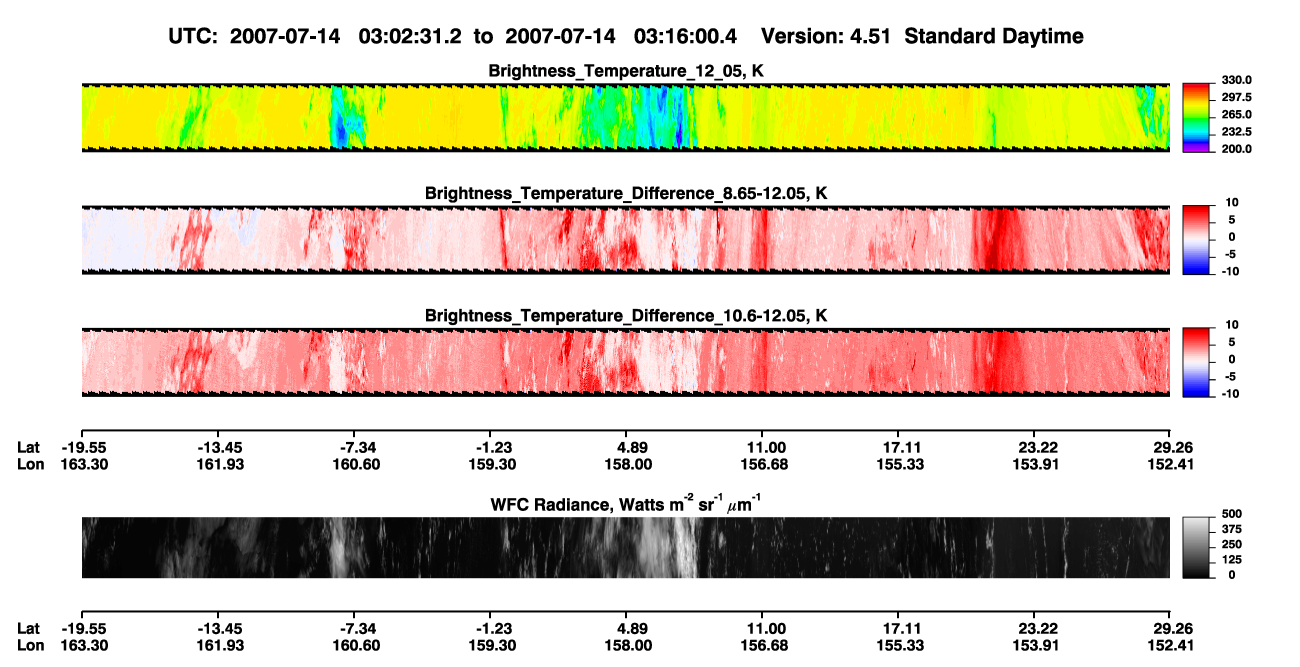The width and height of the screenshot is (1300, 667).
Task: Click latitude -7.34 below the 10.6-12.05 panel
Action: 358,447
